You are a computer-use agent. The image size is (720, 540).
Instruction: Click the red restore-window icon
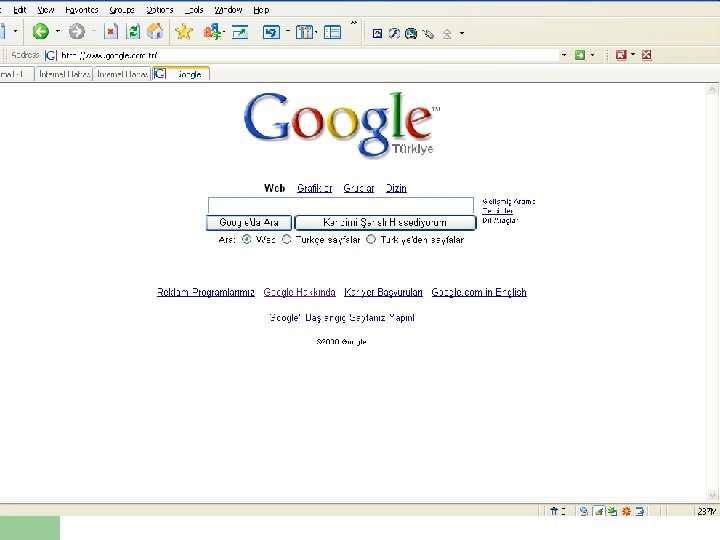pos(621,55)
